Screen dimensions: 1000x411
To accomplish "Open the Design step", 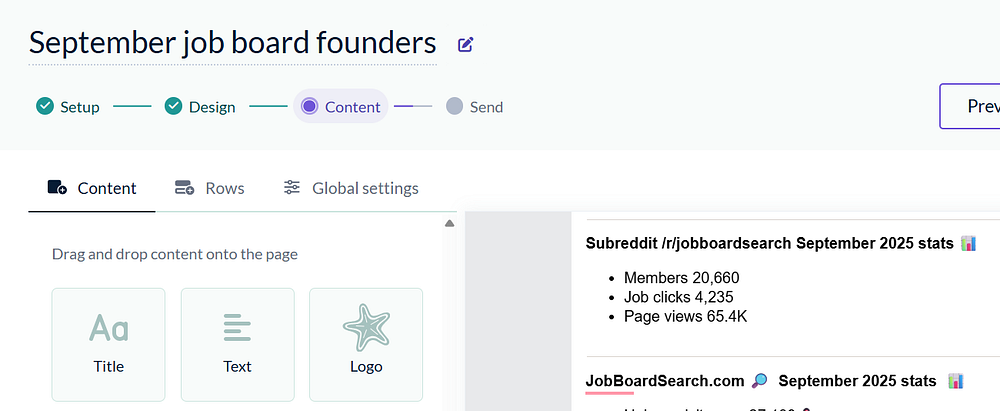I will point(200,107).
